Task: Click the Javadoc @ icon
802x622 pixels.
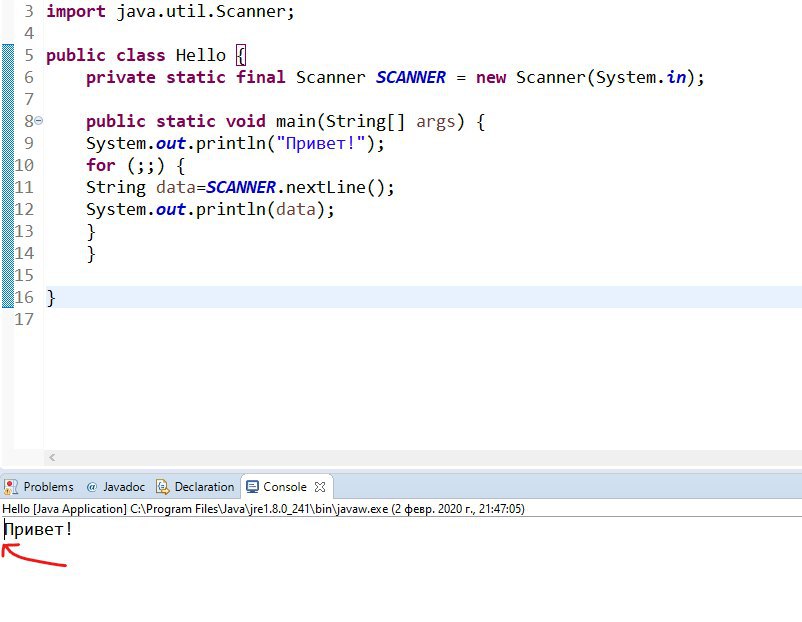Action: (92, 487)
